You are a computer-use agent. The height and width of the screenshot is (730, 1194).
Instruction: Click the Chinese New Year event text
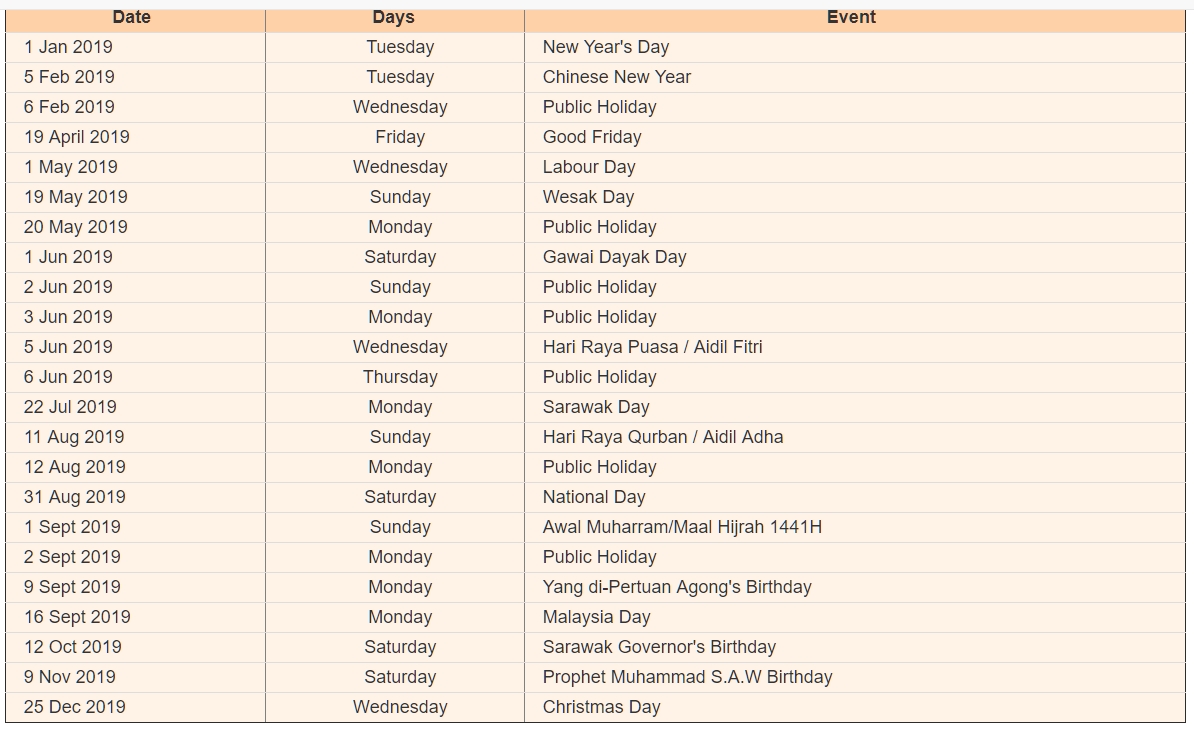[x=617, y=77]
